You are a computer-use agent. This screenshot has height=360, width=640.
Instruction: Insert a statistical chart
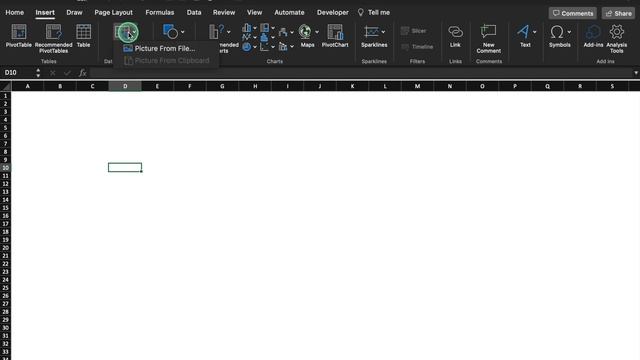(x=264, y=37)
